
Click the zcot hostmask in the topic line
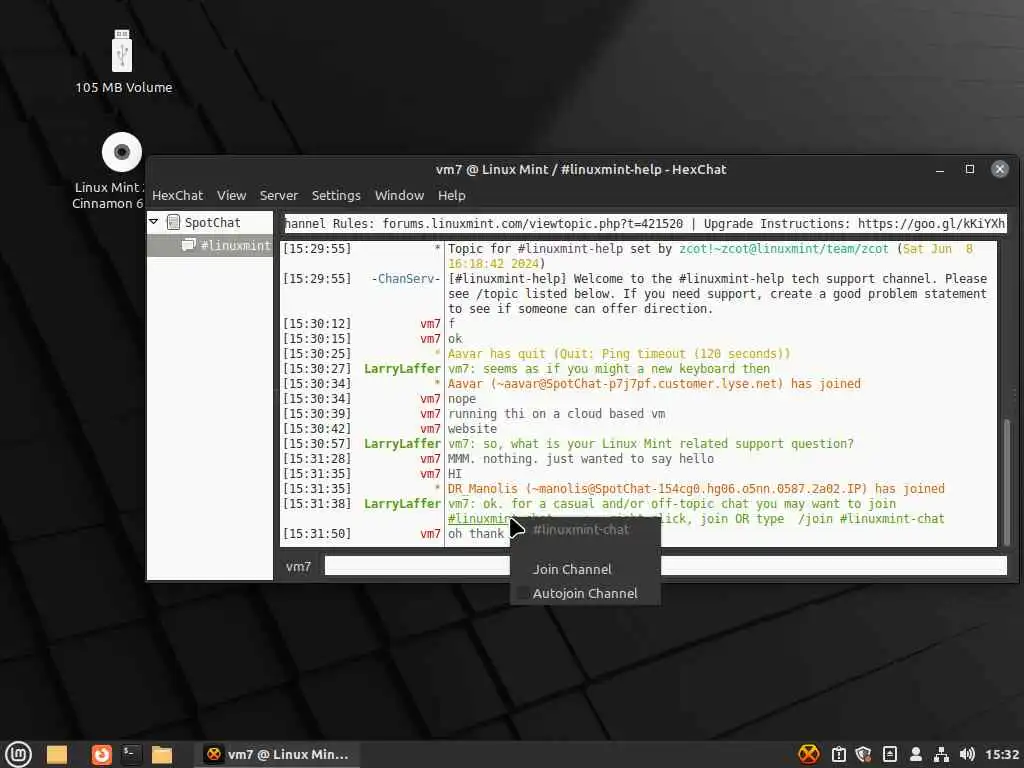(x=784, y=249)
